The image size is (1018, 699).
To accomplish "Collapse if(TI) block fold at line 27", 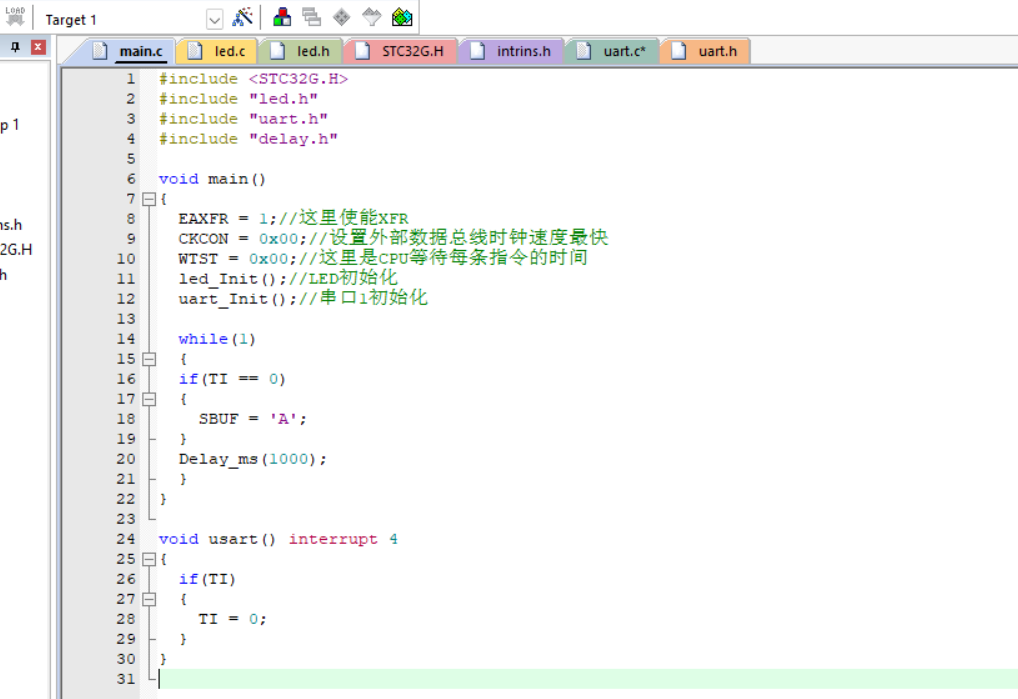I will pyautogui.click(x=149, y=599).
